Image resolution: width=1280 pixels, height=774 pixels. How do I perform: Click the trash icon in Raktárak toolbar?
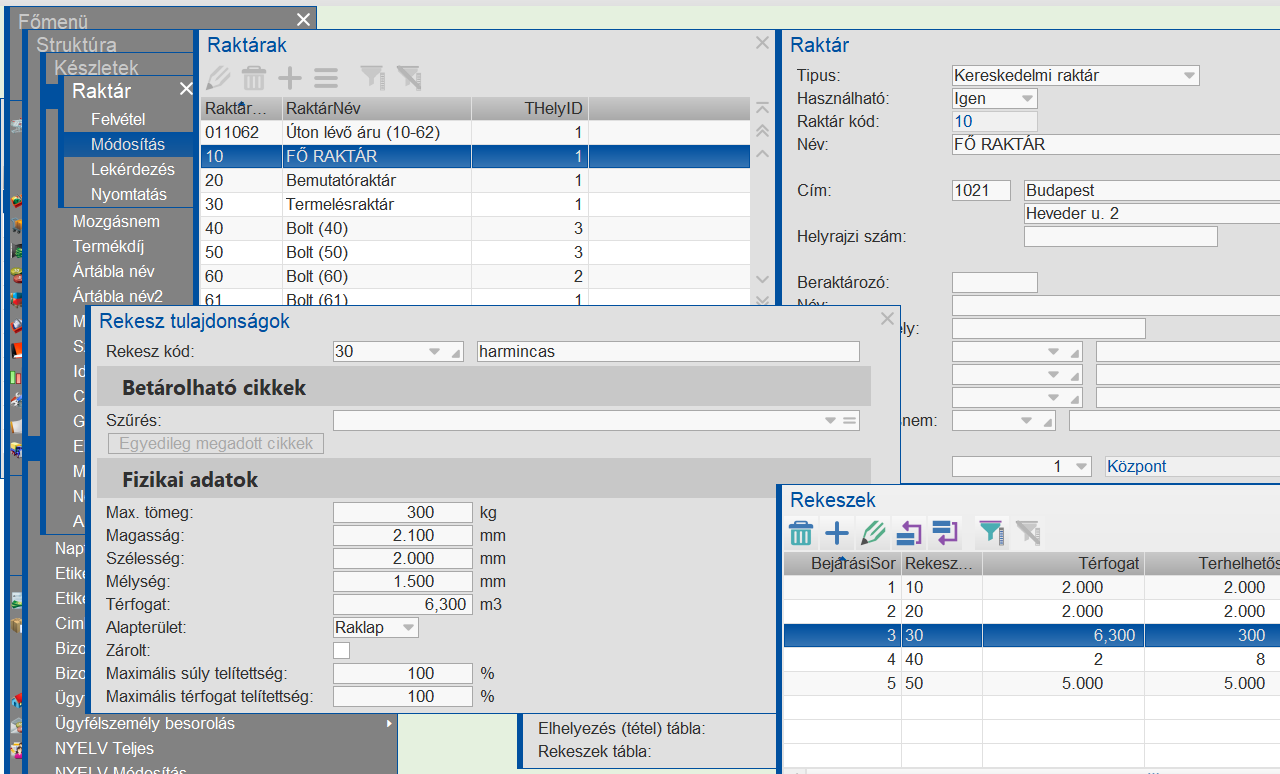[254, 78]
